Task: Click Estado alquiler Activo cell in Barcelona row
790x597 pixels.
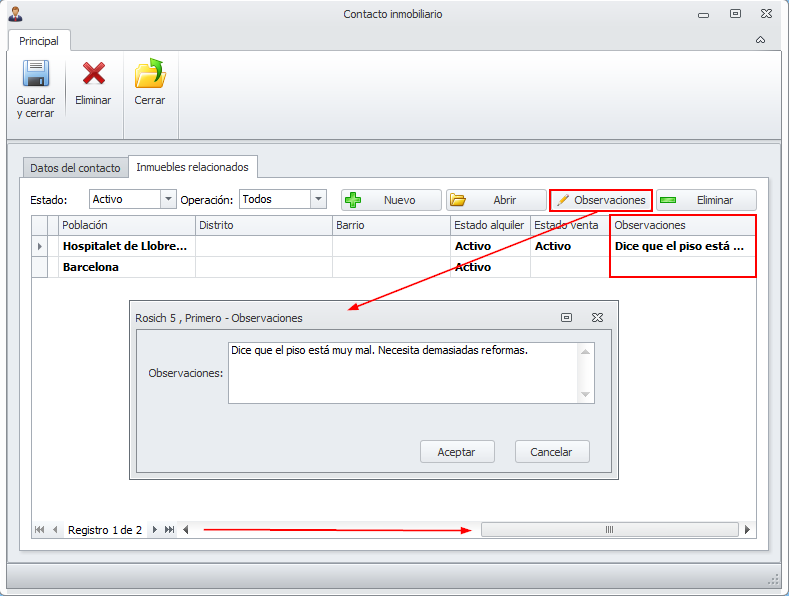Action: (x=490, y=267)
